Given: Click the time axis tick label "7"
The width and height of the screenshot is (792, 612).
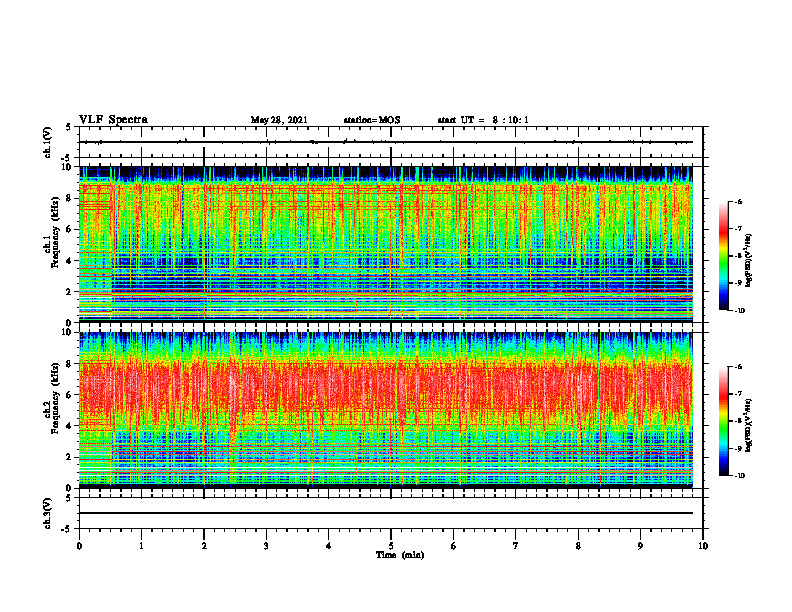Looking at the screenshot, I should [516, 546].
